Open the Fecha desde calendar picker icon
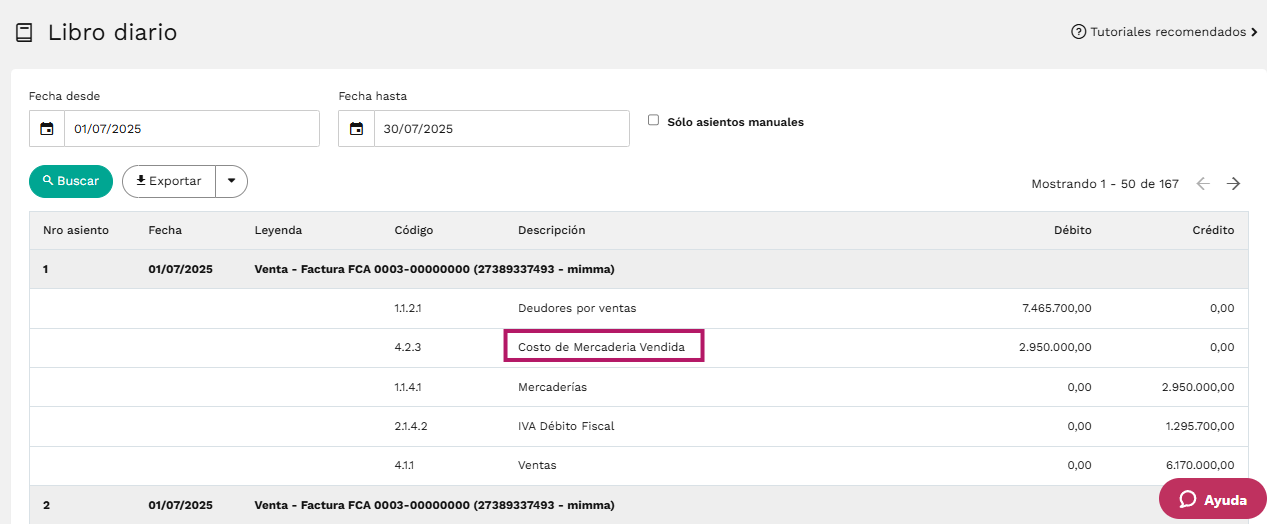1267x524 pixels. pyautogui.click(x=47, y=129)
